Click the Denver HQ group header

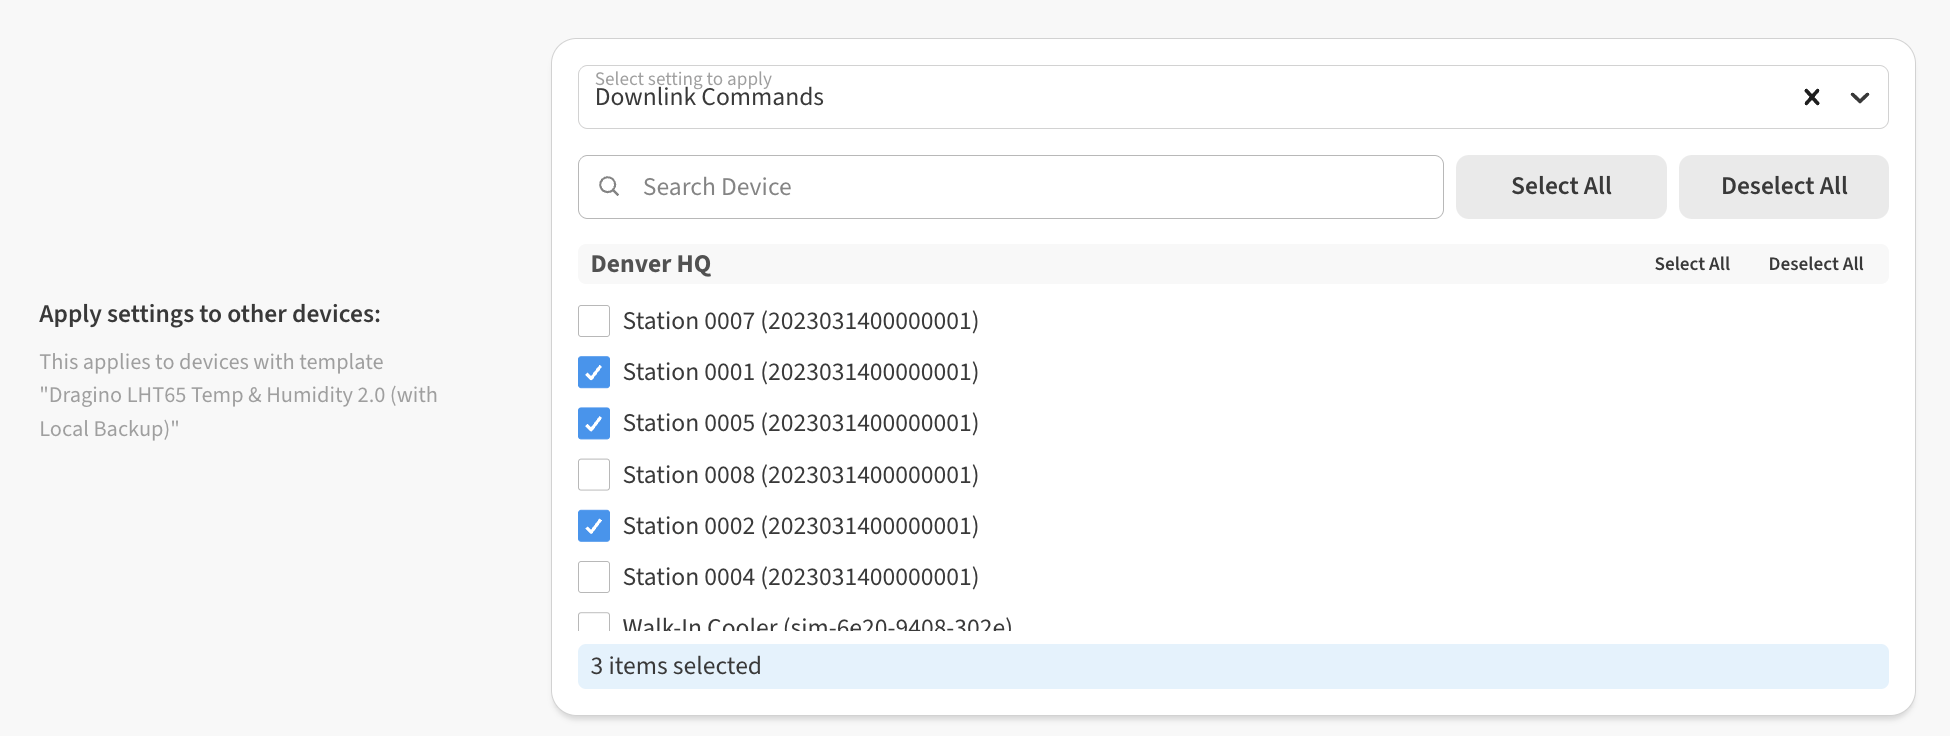coord(651,264)
